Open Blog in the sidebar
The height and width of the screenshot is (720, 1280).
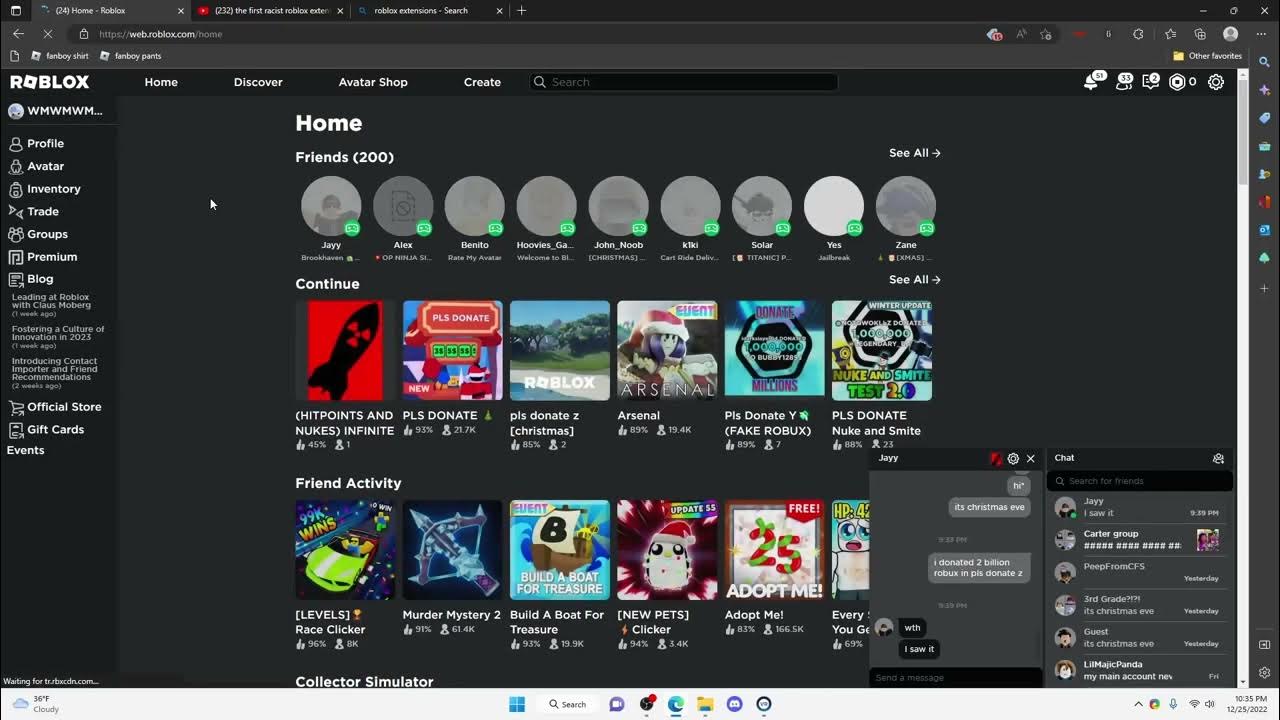click(40, 279)
